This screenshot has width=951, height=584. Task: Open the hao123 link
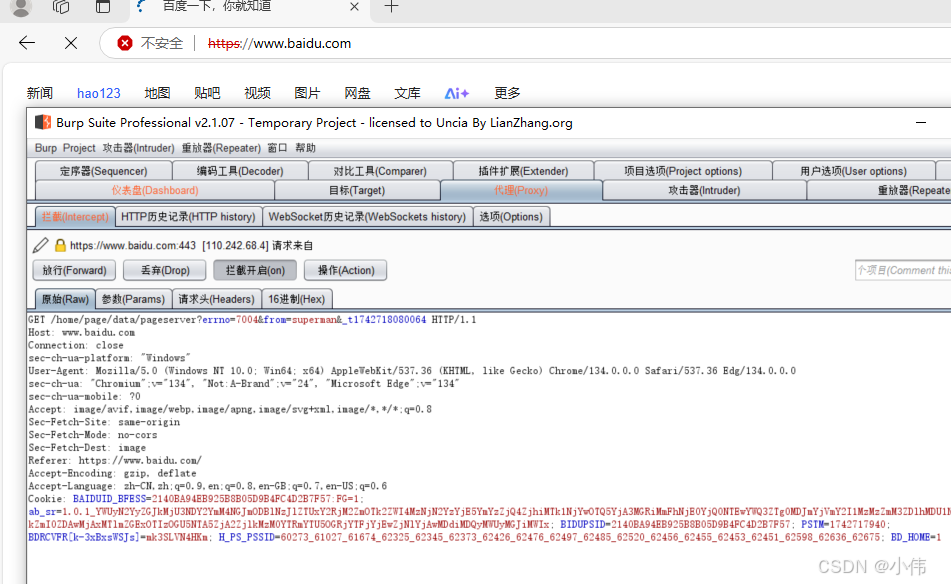(x=99, y=93)
